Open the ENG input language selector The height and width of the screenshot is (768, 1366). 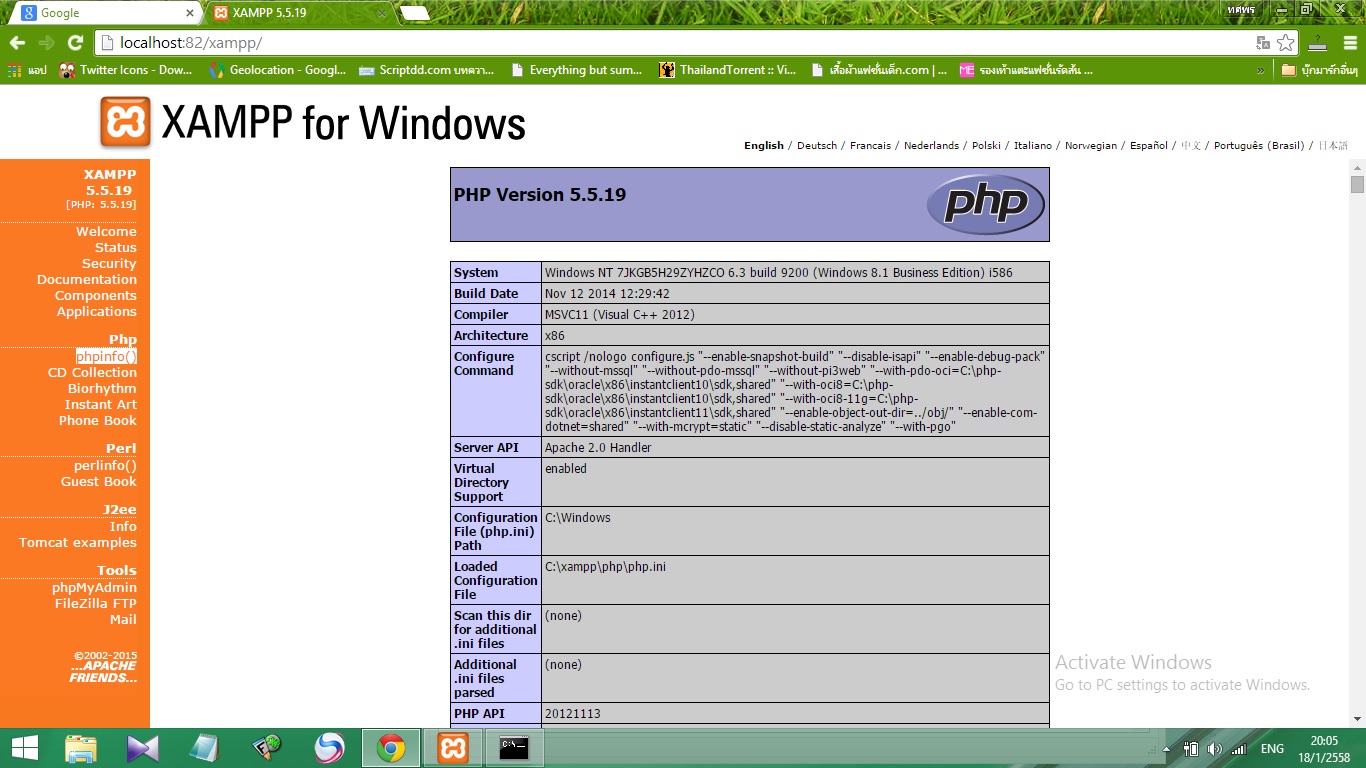click(x=1272, y=748)
